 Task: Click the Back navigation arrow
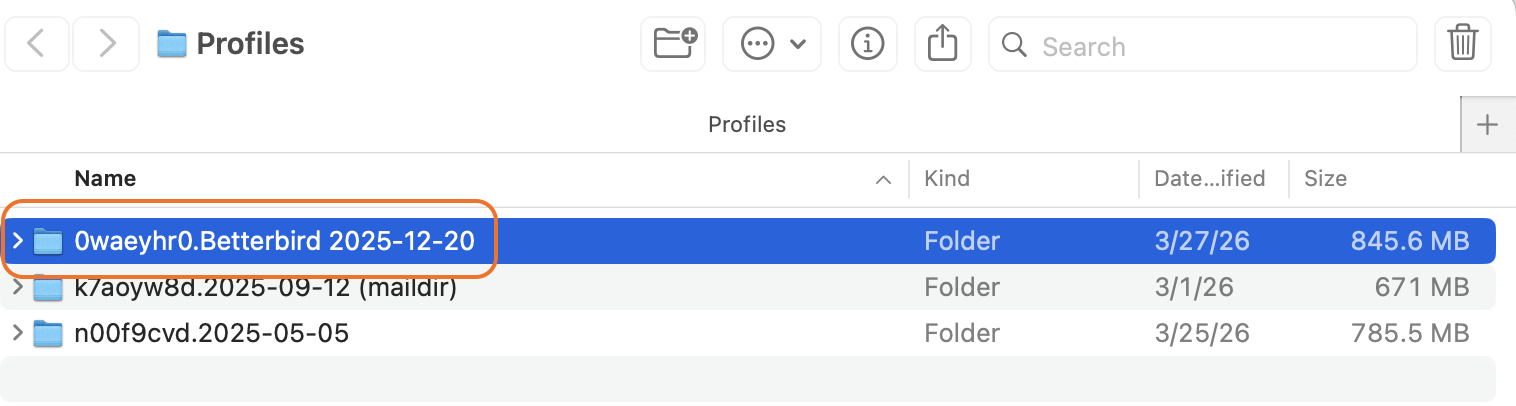36,44
